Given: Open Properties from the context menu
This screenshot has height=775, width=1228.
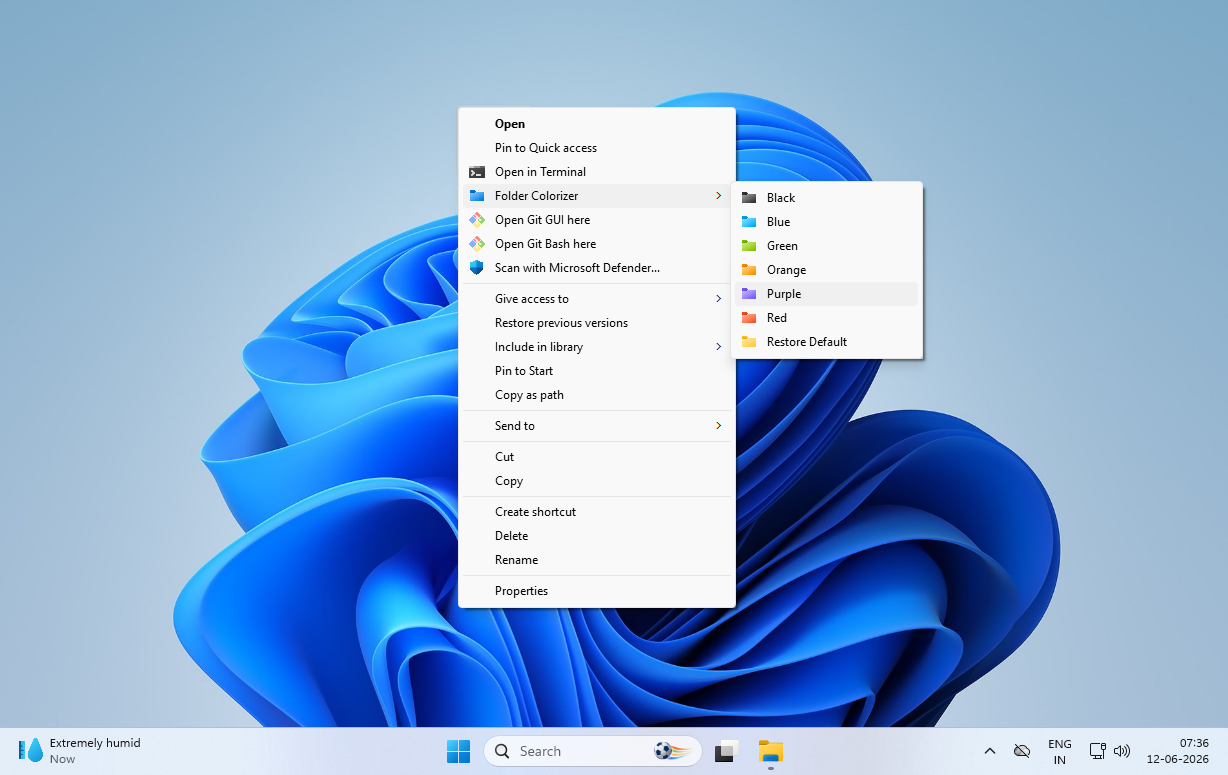Looking at the screenshot, I should click(x=597, y=591).
